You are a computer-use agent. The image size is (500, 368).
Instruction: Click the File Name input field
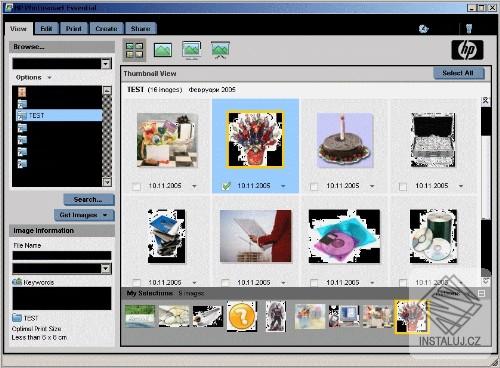click(62, 255)
